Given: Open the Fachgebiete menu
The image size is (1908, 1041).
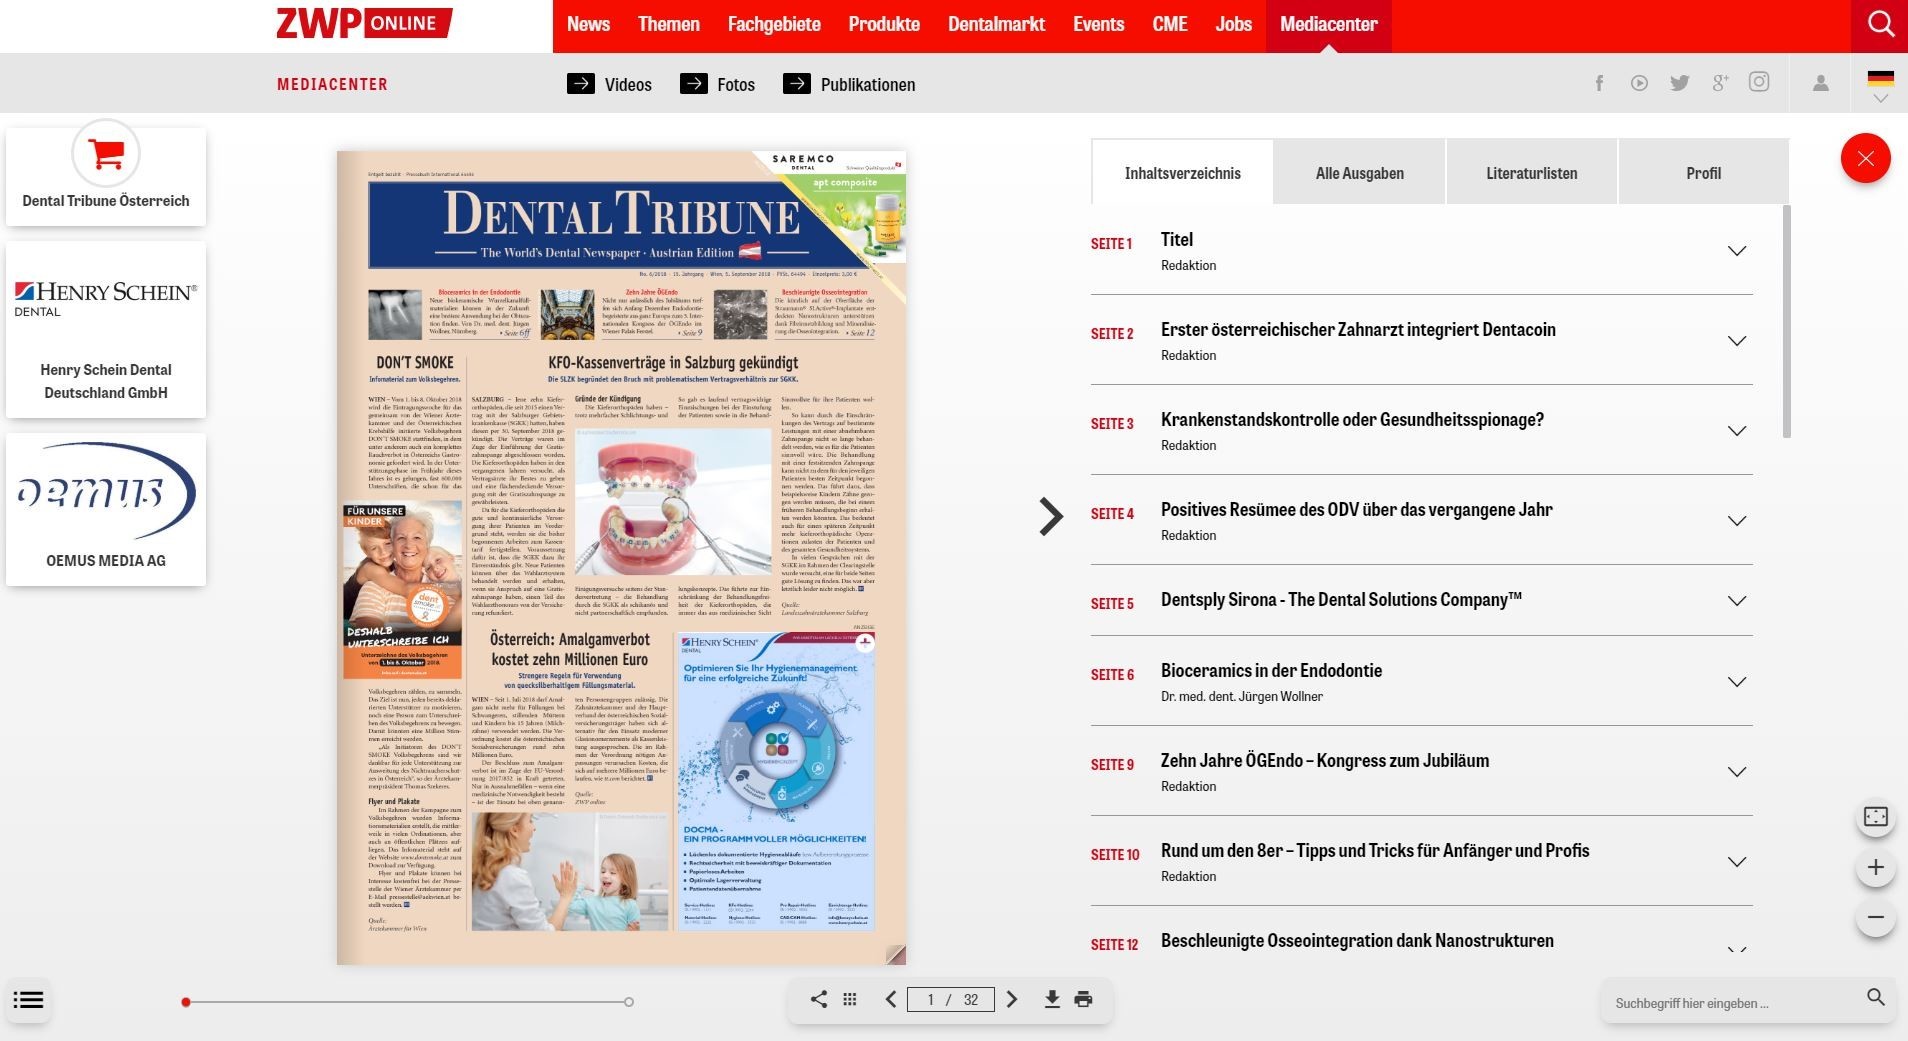Looking at the screenshot, I should pos(774,24).
